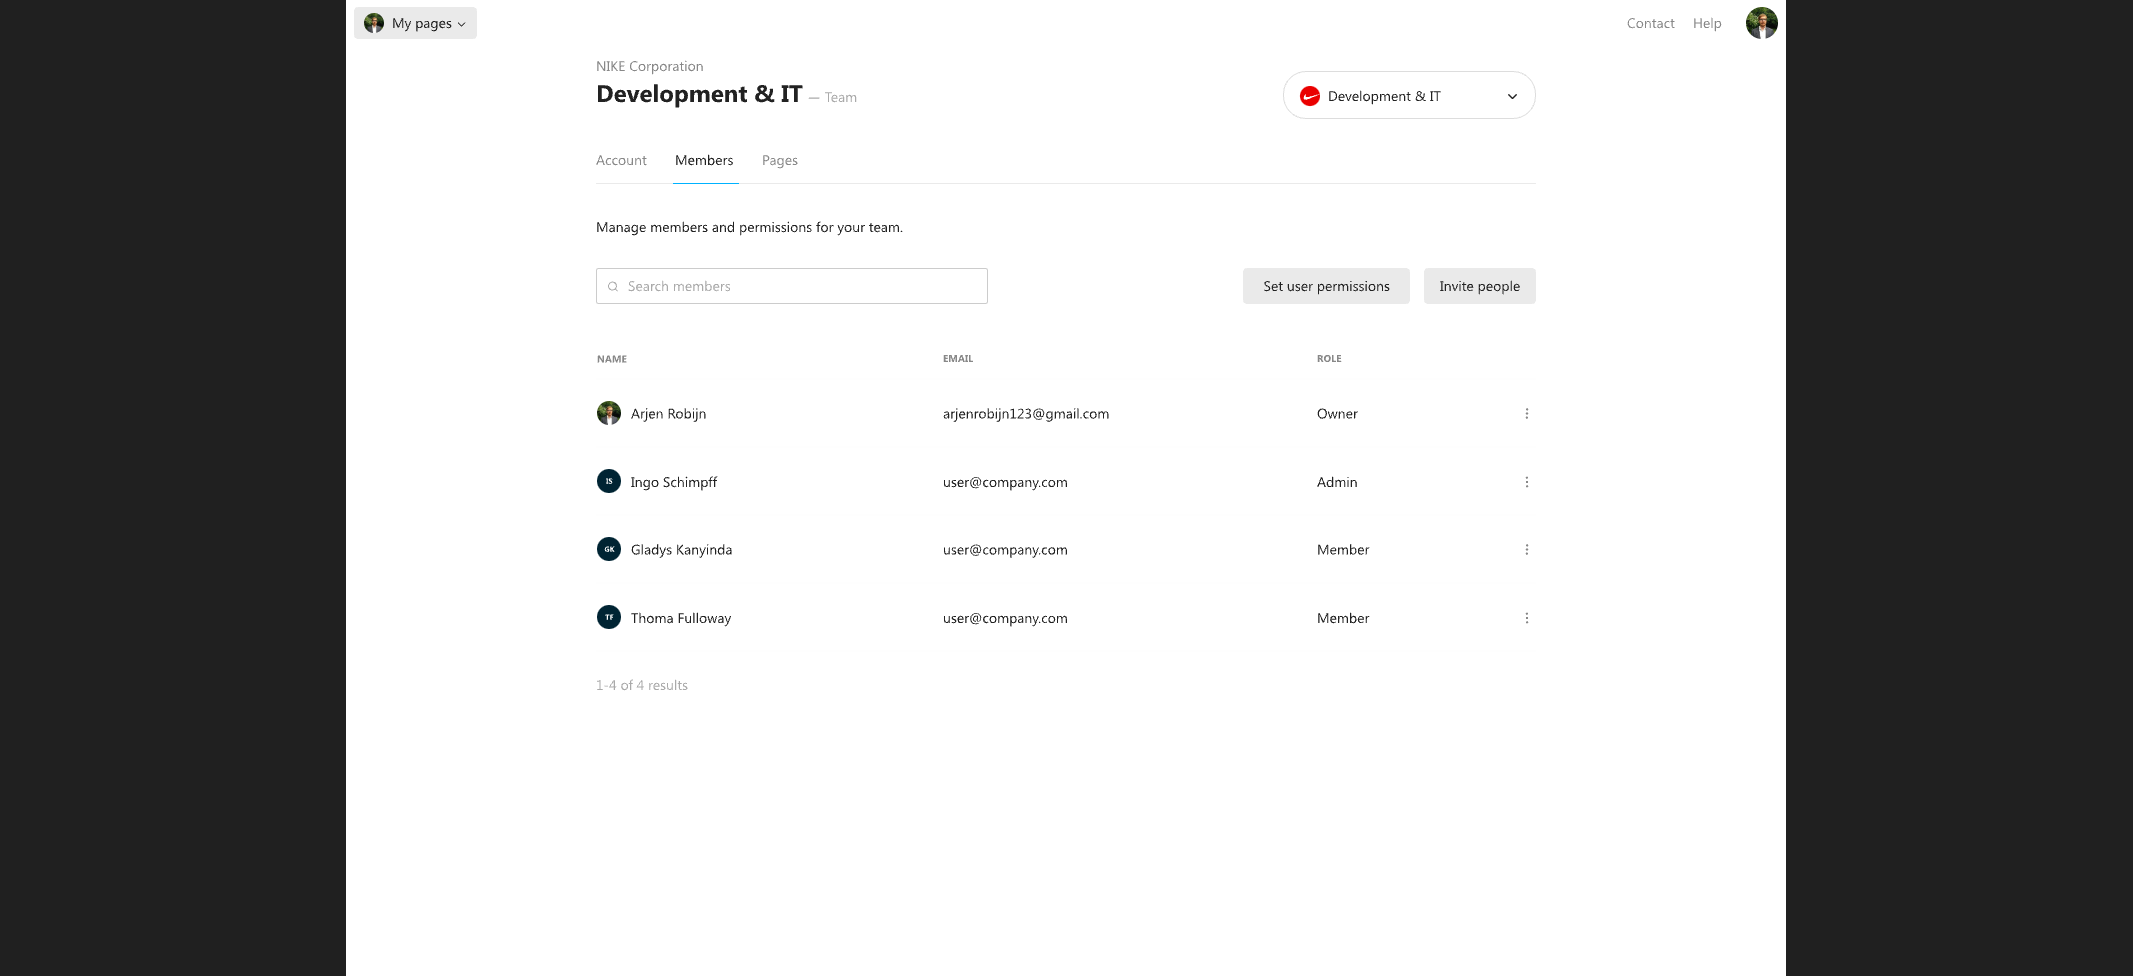
Task: Select the Members tab
Action: [x=704, y=160]
